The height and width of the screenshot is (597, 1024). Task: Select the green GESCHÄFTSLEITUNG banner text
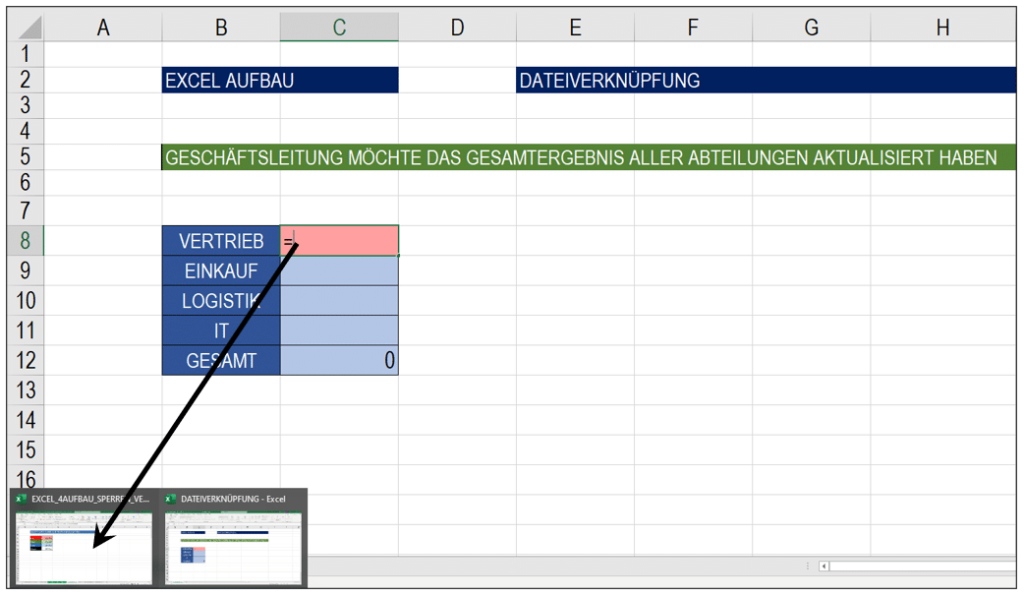click(581, 157)
